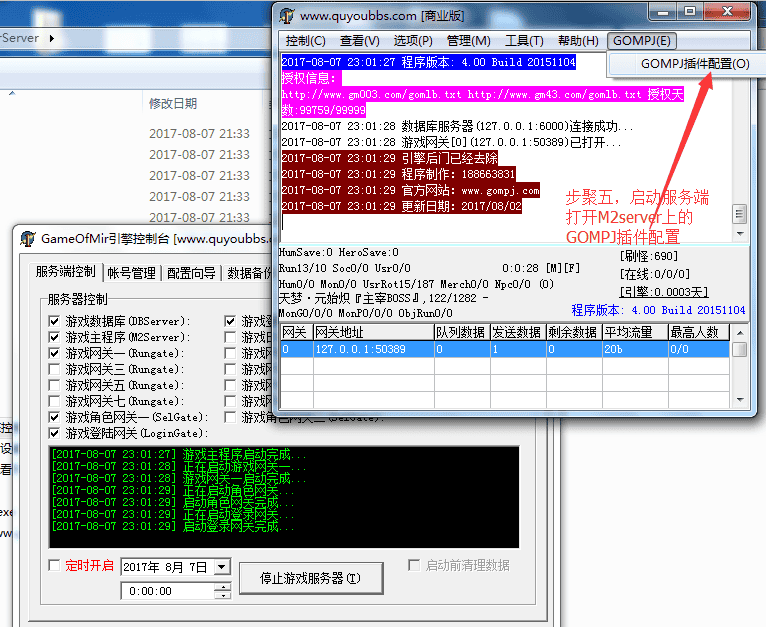
Task: Toggle 游戏主程序 (M2Server) checkbox
Action: click(54, 338)
